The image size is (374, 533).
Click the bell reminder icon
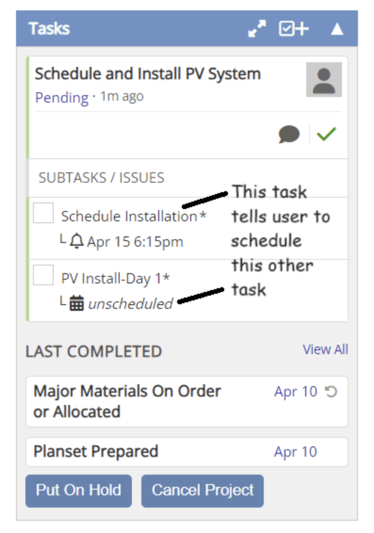point(76,241)
